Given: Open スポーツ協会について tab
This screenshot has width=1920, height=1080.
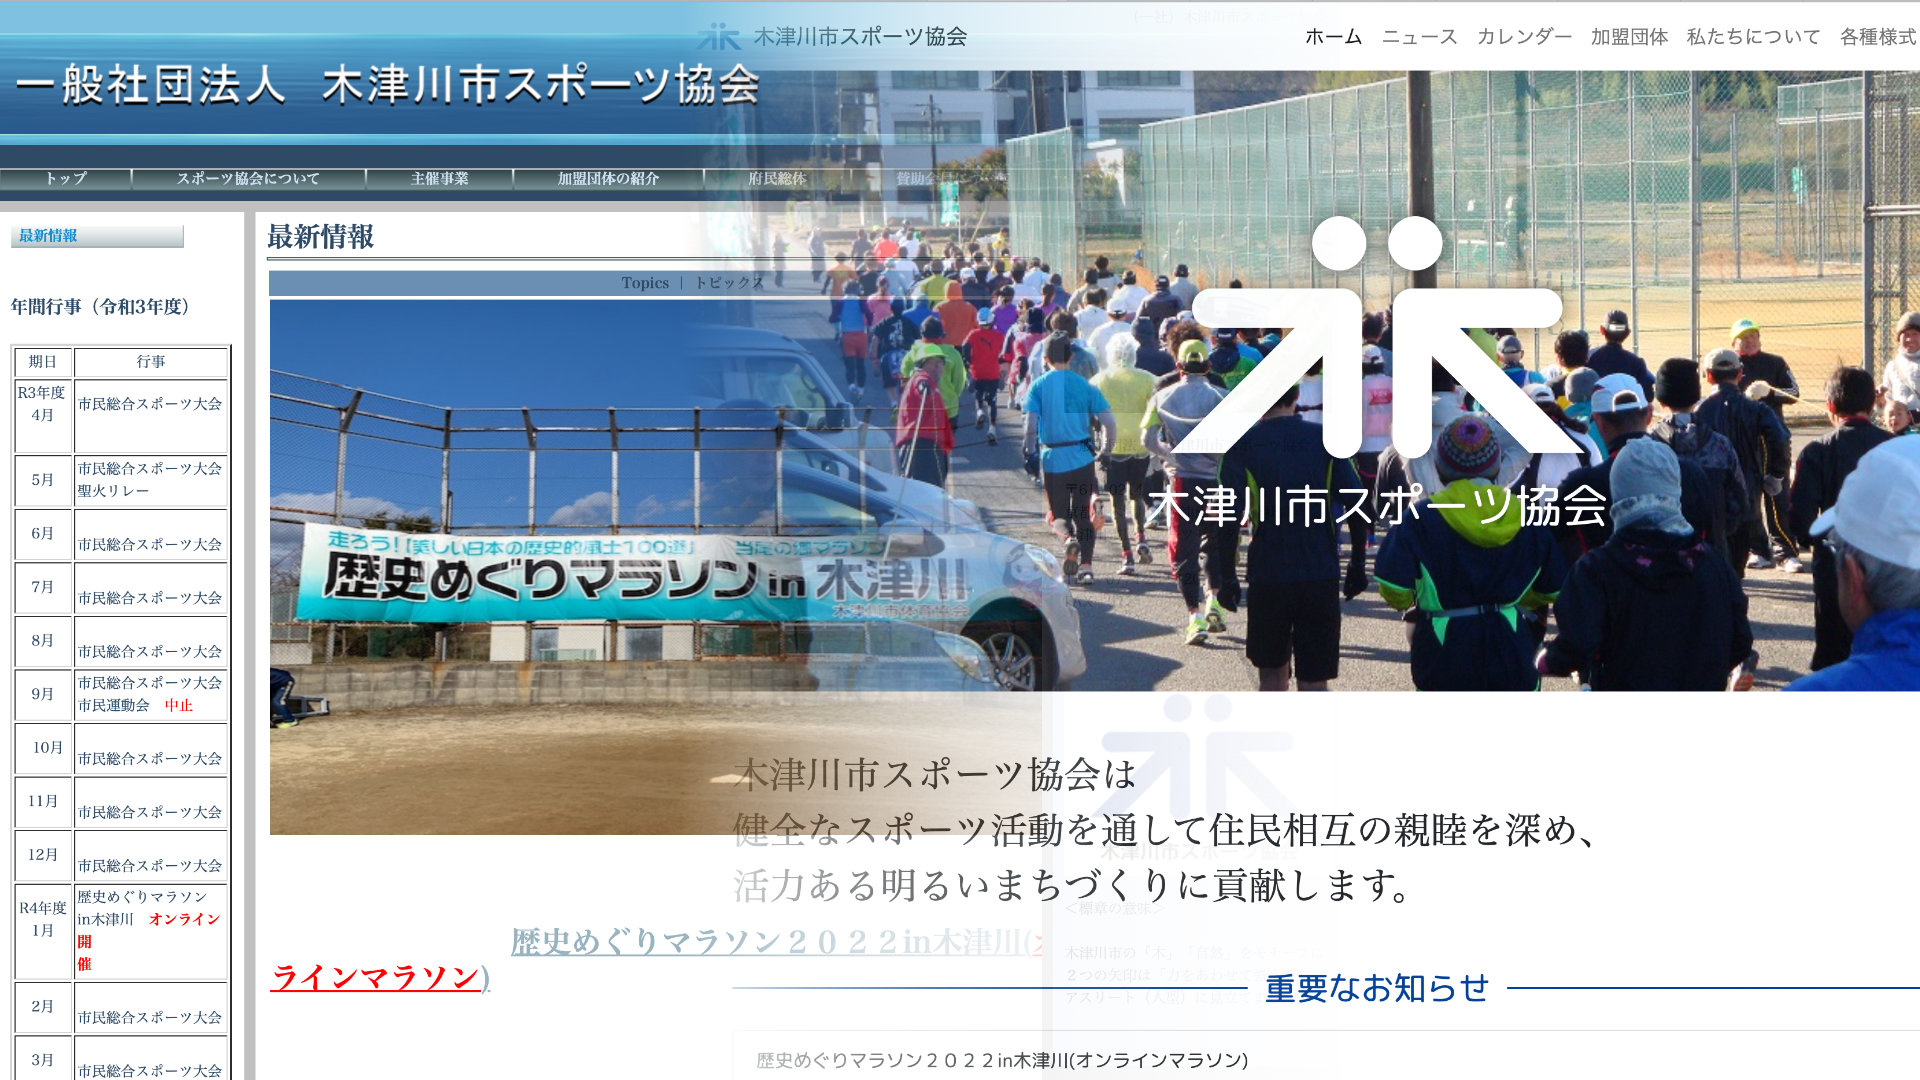Looking at the screenshot, I should (x=248, y=179).
